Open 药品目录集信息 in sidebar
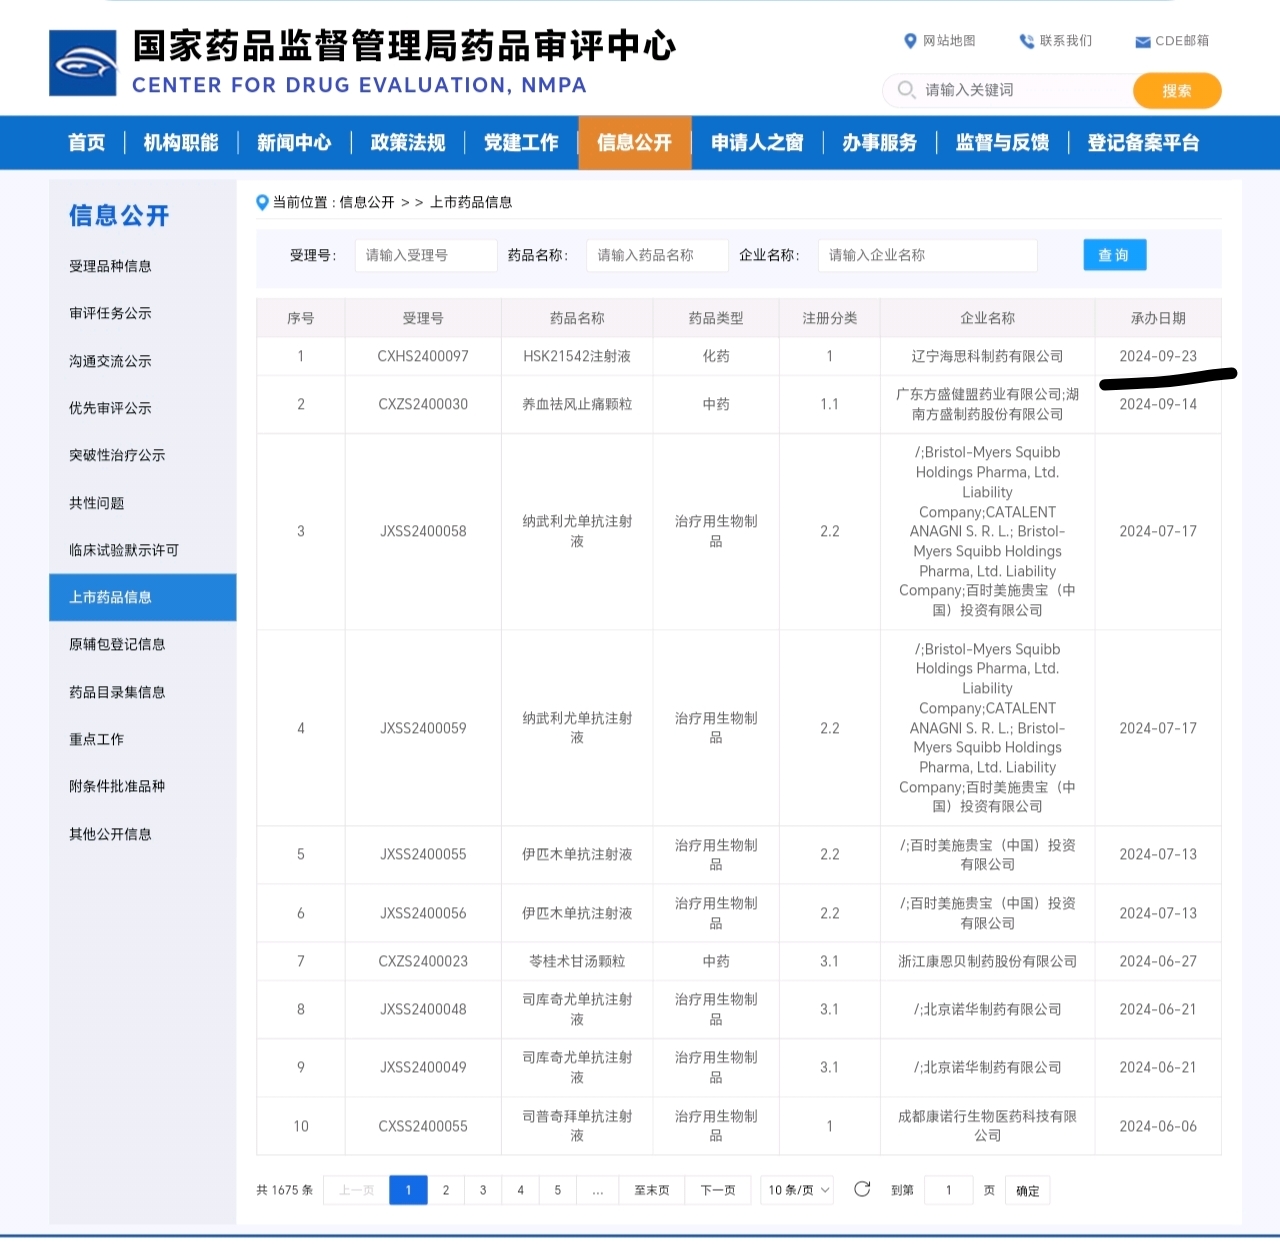1280x1244 pixels. [x=117, y=692]
